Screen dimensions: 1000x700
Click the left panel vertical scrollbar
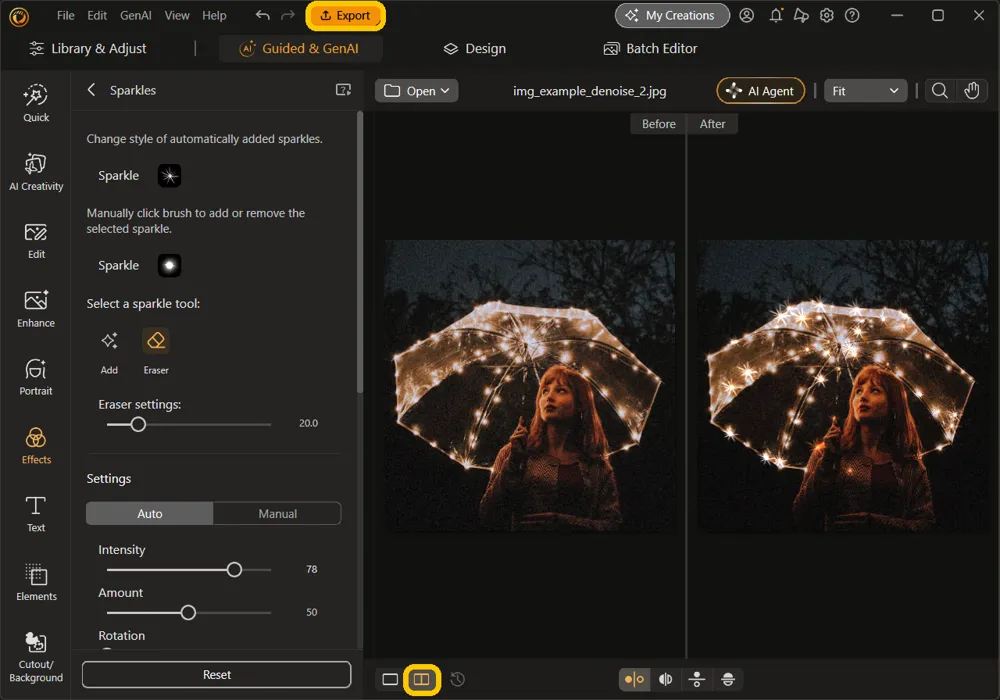pyautogui.click(x=360, y=252)
